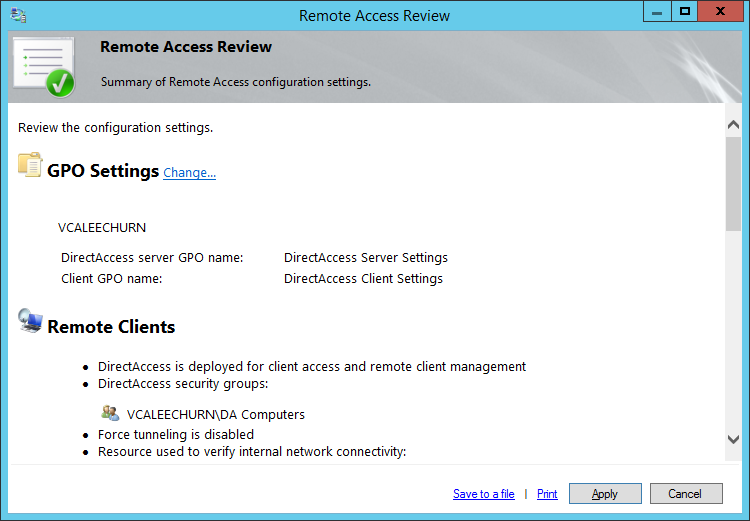Screen dimensions: 750x521
Task: Minimize the Remote Access Review window
Action: click(x=657, y=11)
